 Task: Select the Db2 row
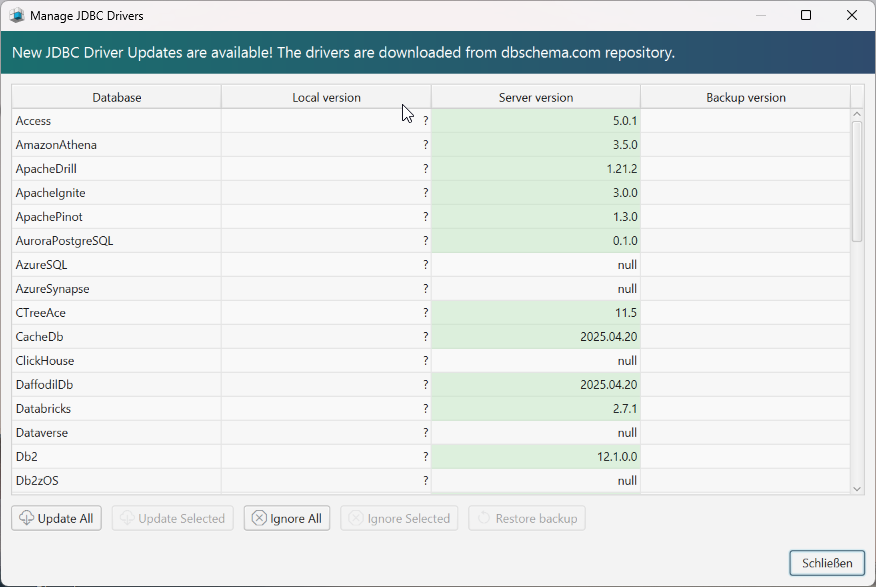pyautogui.click(x=431, y=457)
